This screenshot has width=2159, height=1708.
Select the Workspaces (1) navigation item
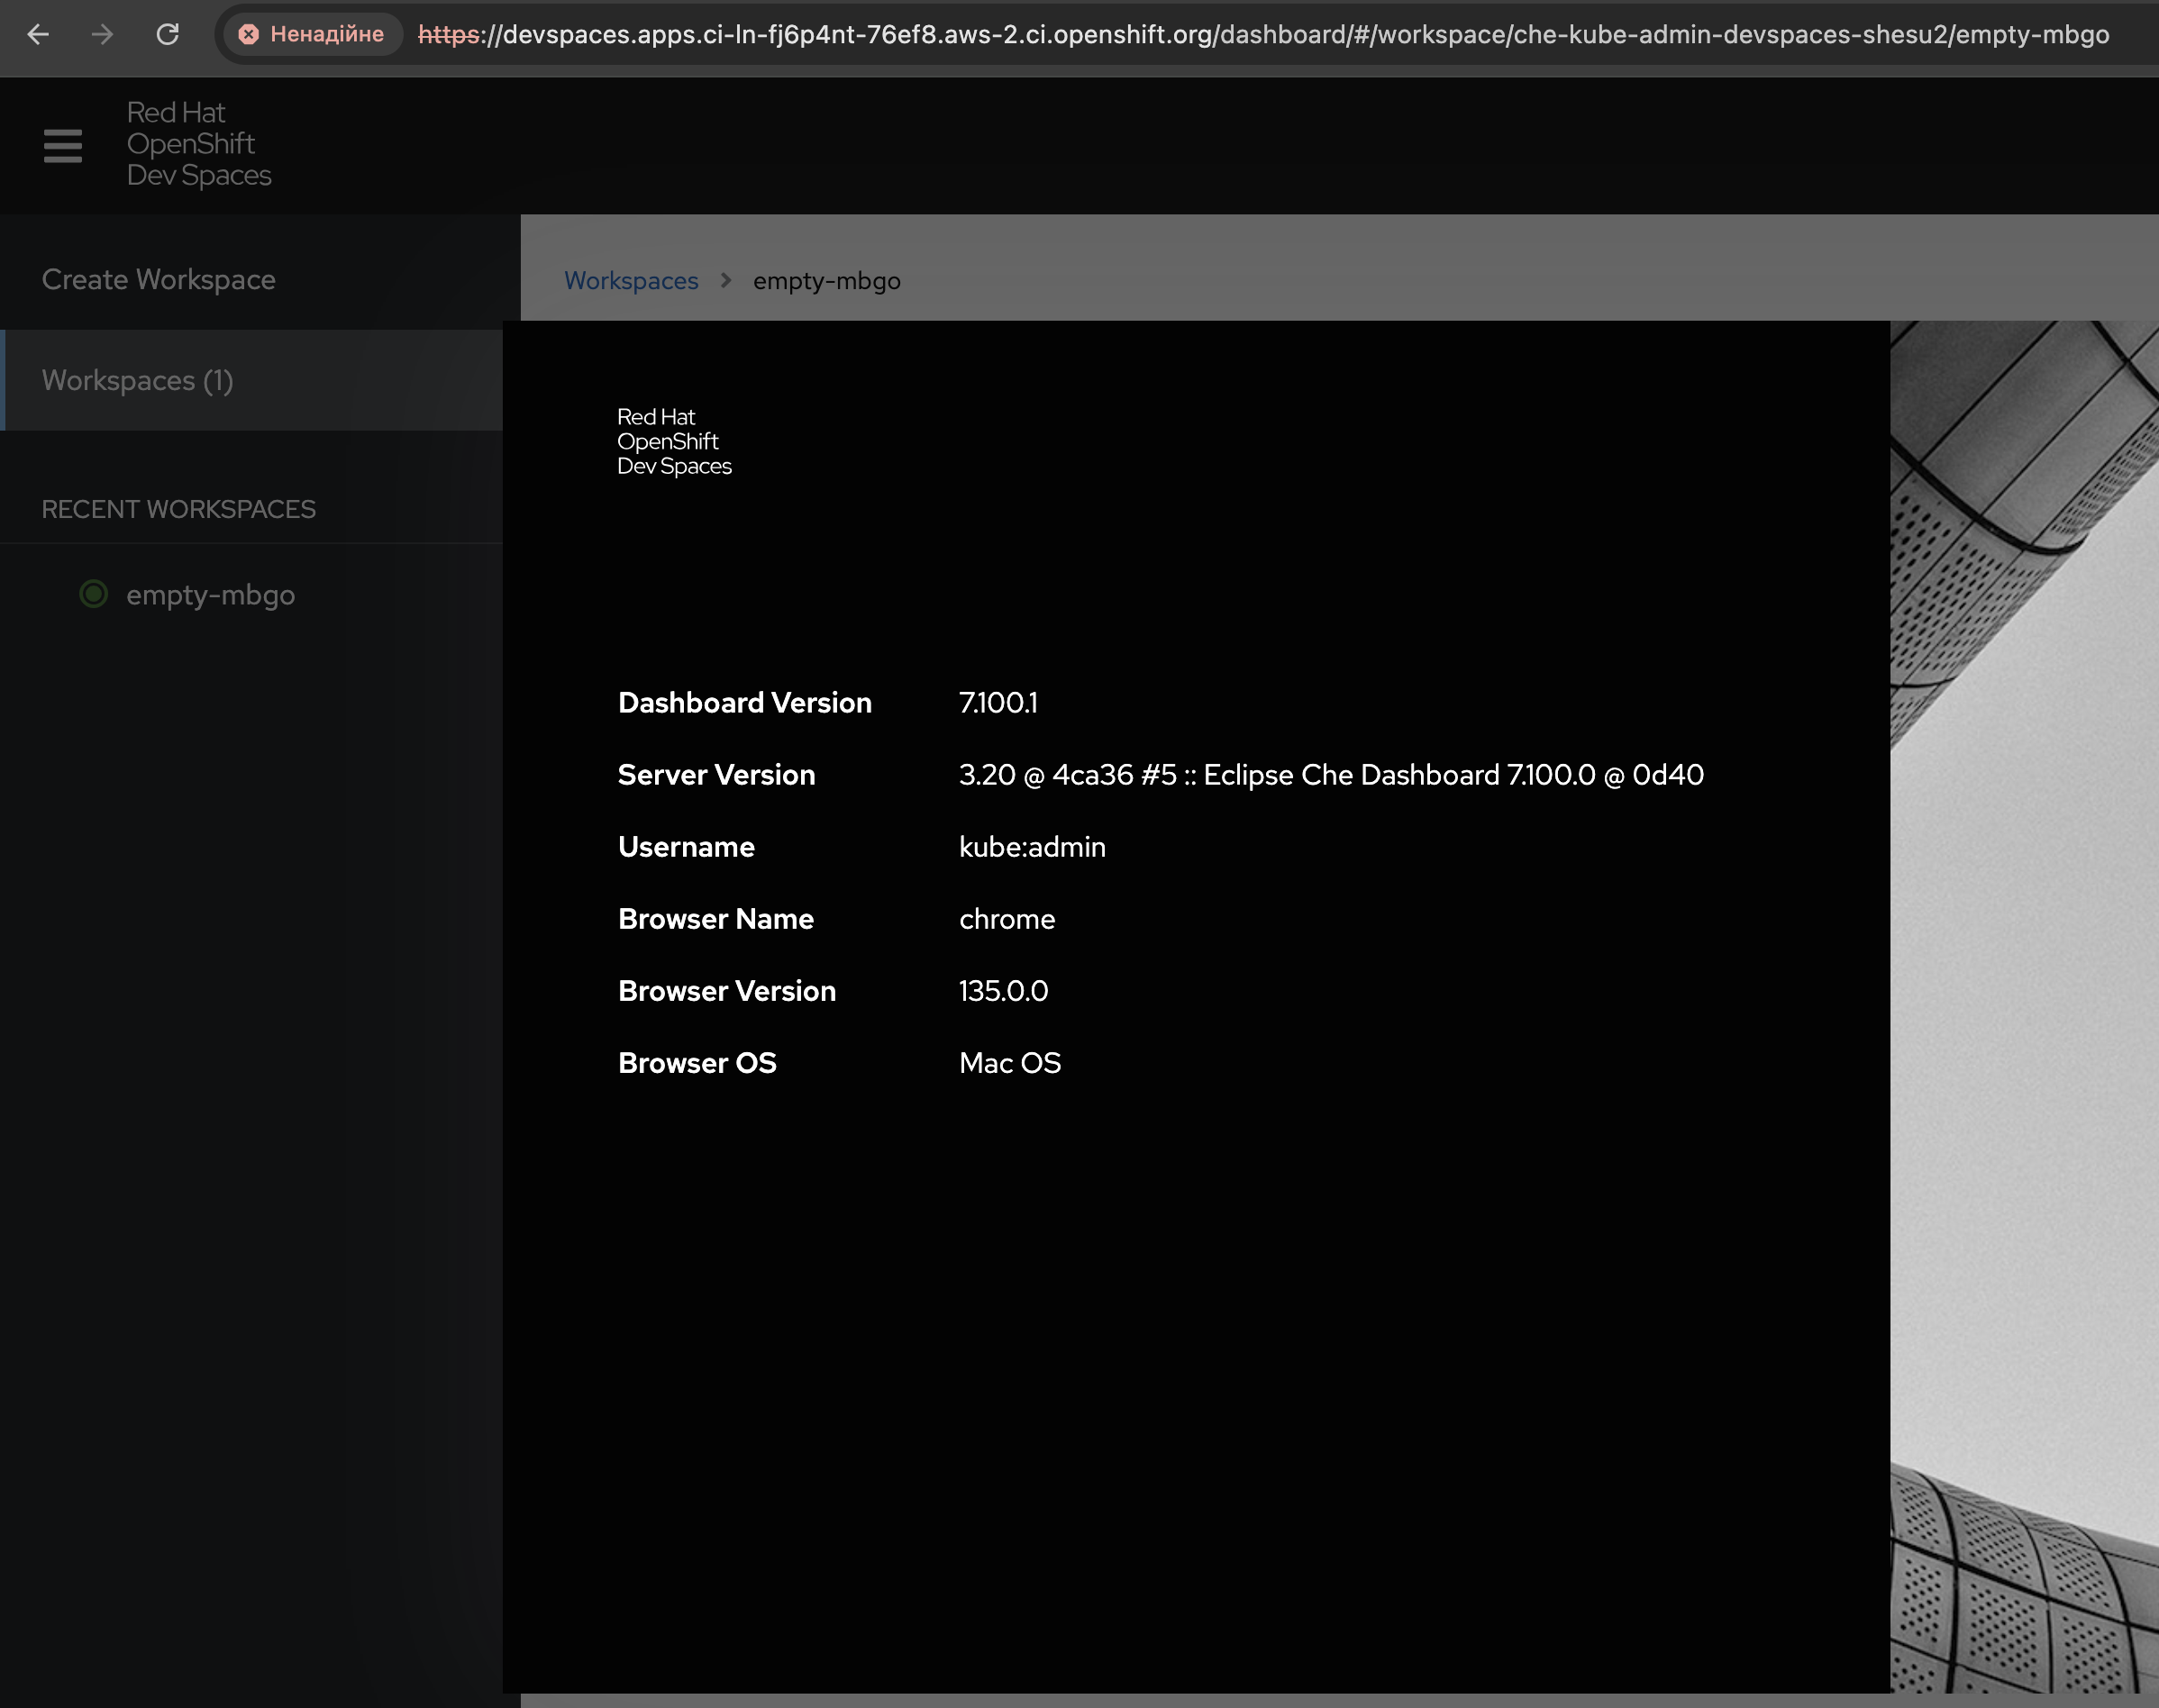pyautogui.click(x=137, y=380)
